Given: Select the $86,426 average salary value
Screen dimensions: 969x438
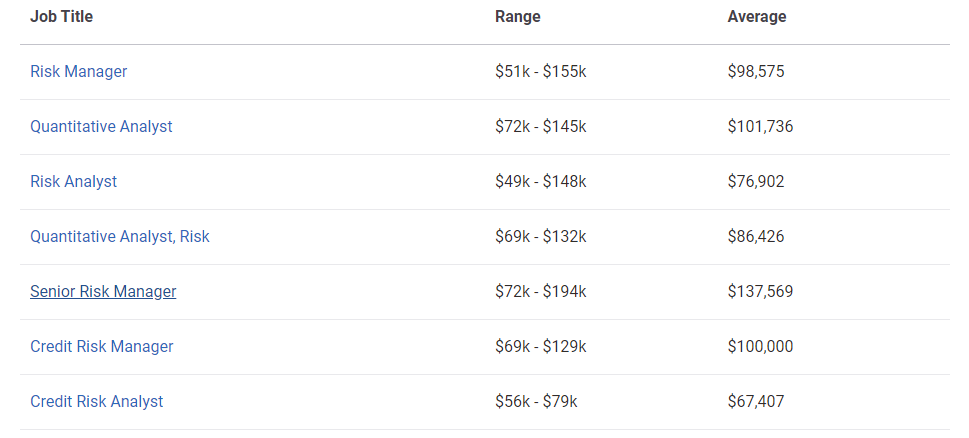Looking at the screenshot, I should [x=756, y=237].
